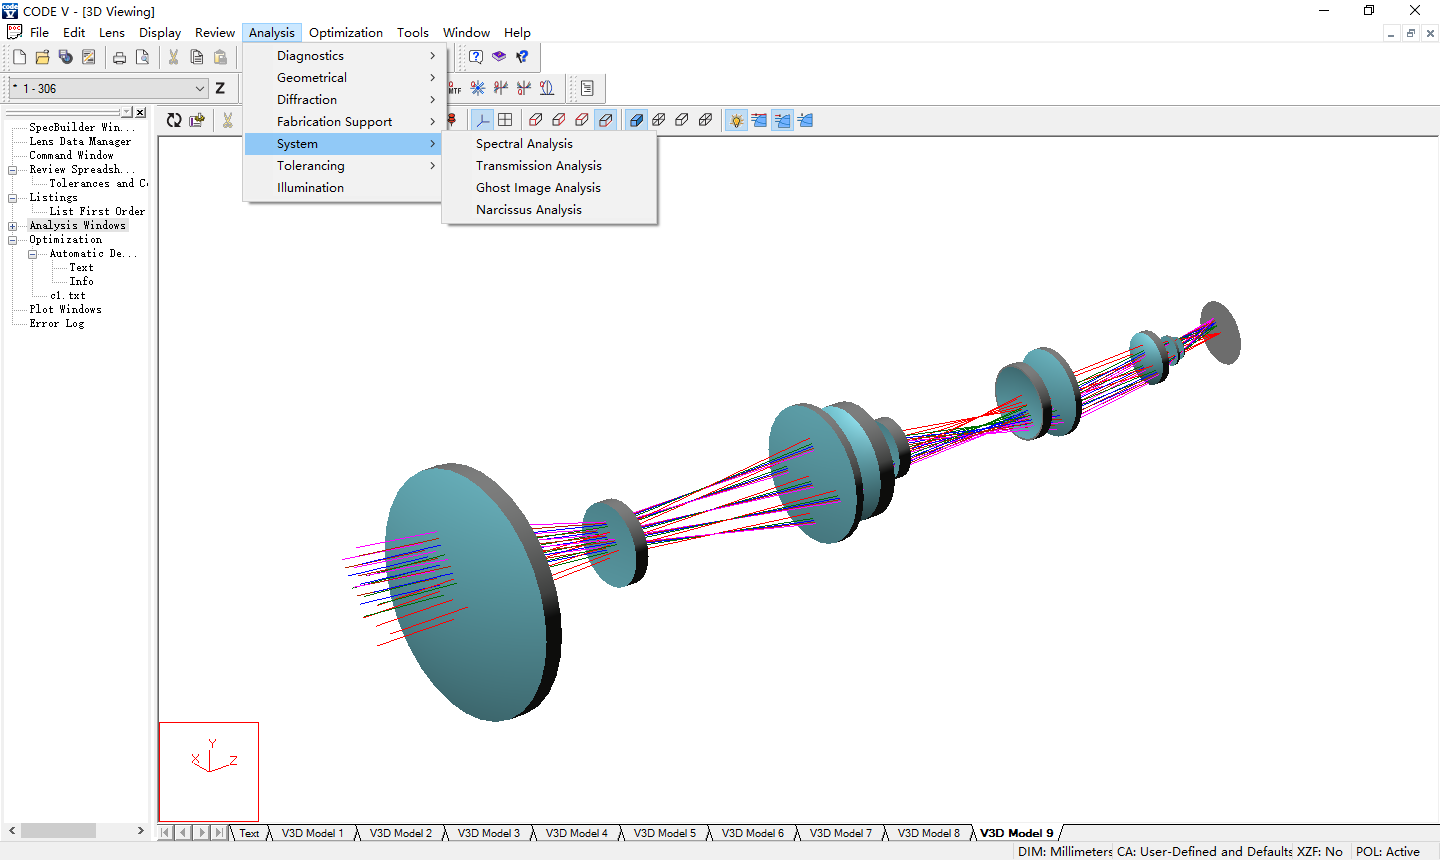Screen dimensions: 1440x860
Task: Collapse the Automatic De... tree node
Action: coord(33,254)
